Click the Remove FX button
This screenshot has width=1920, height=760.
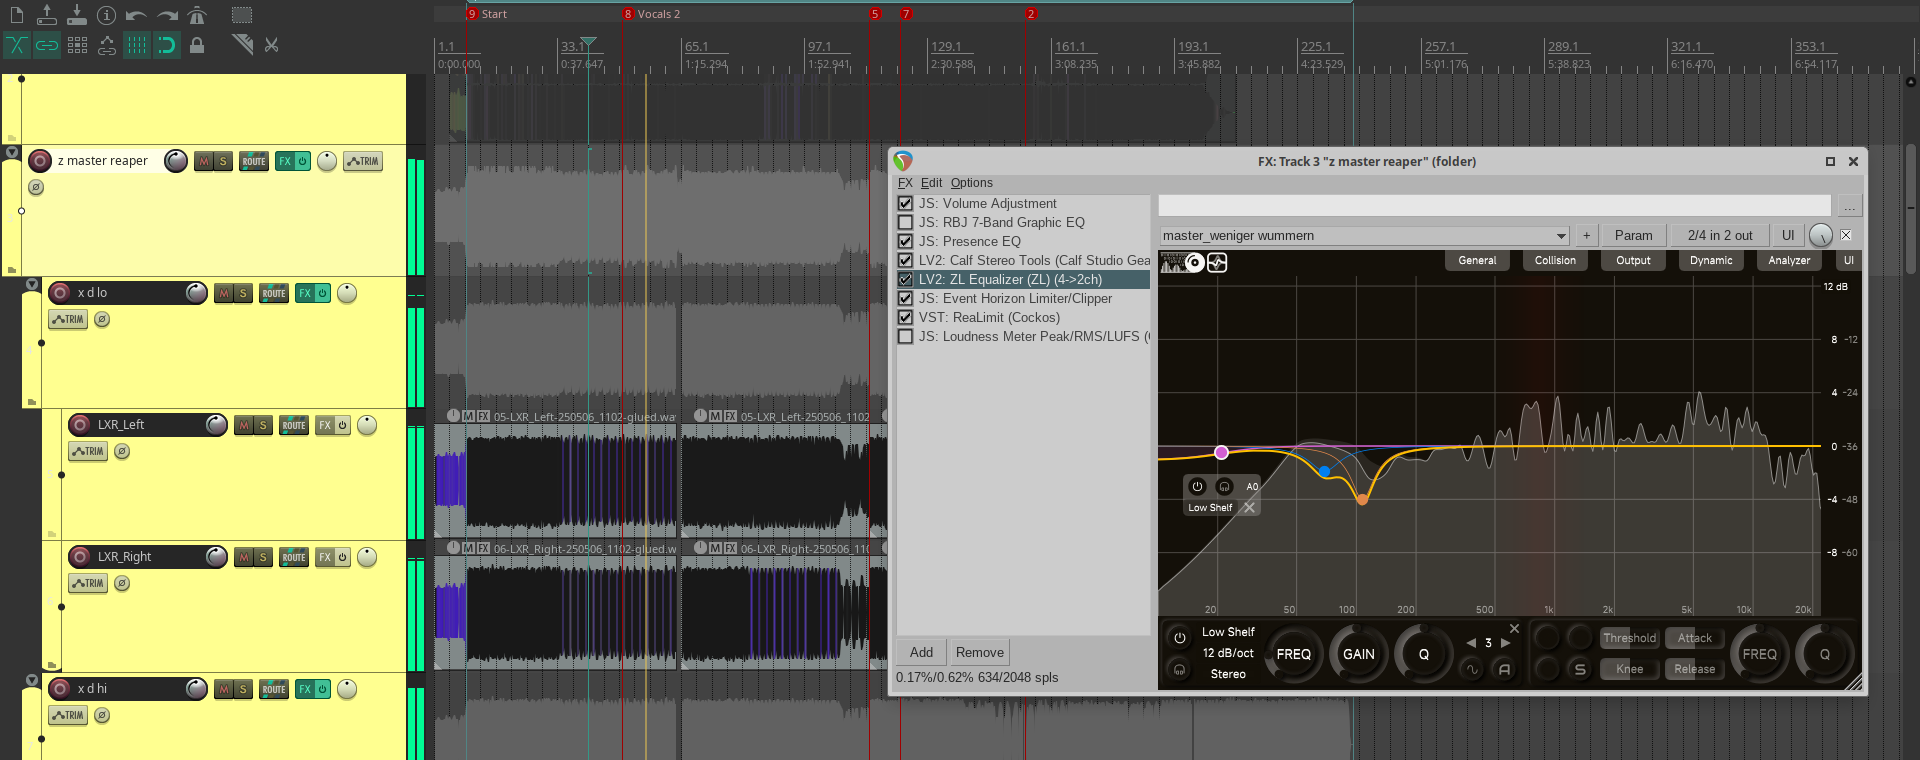(x=979, y=653)
